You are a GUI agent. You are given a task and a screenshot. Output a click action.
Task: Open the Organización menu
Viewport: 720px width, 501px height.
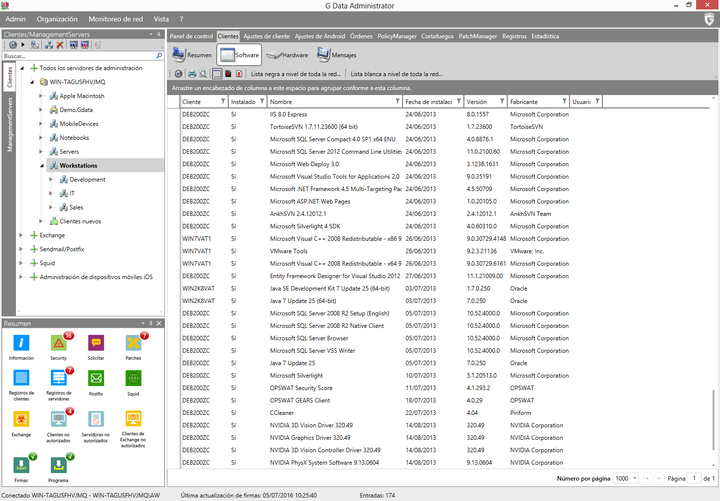tap(57, 19)
